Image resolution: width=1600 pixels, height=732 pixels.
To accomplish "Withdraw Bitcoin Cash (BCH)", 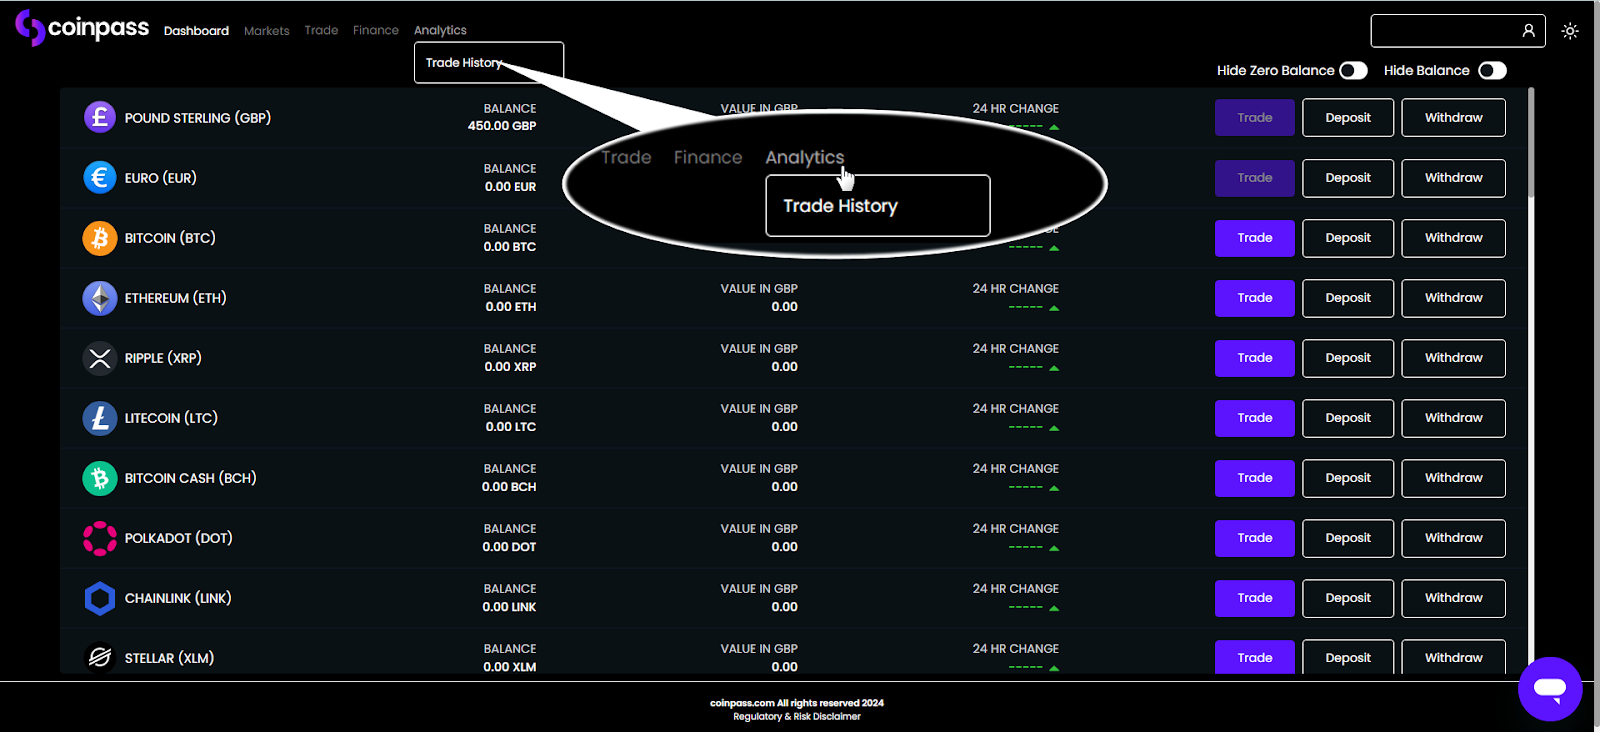I will point(1453,478).
